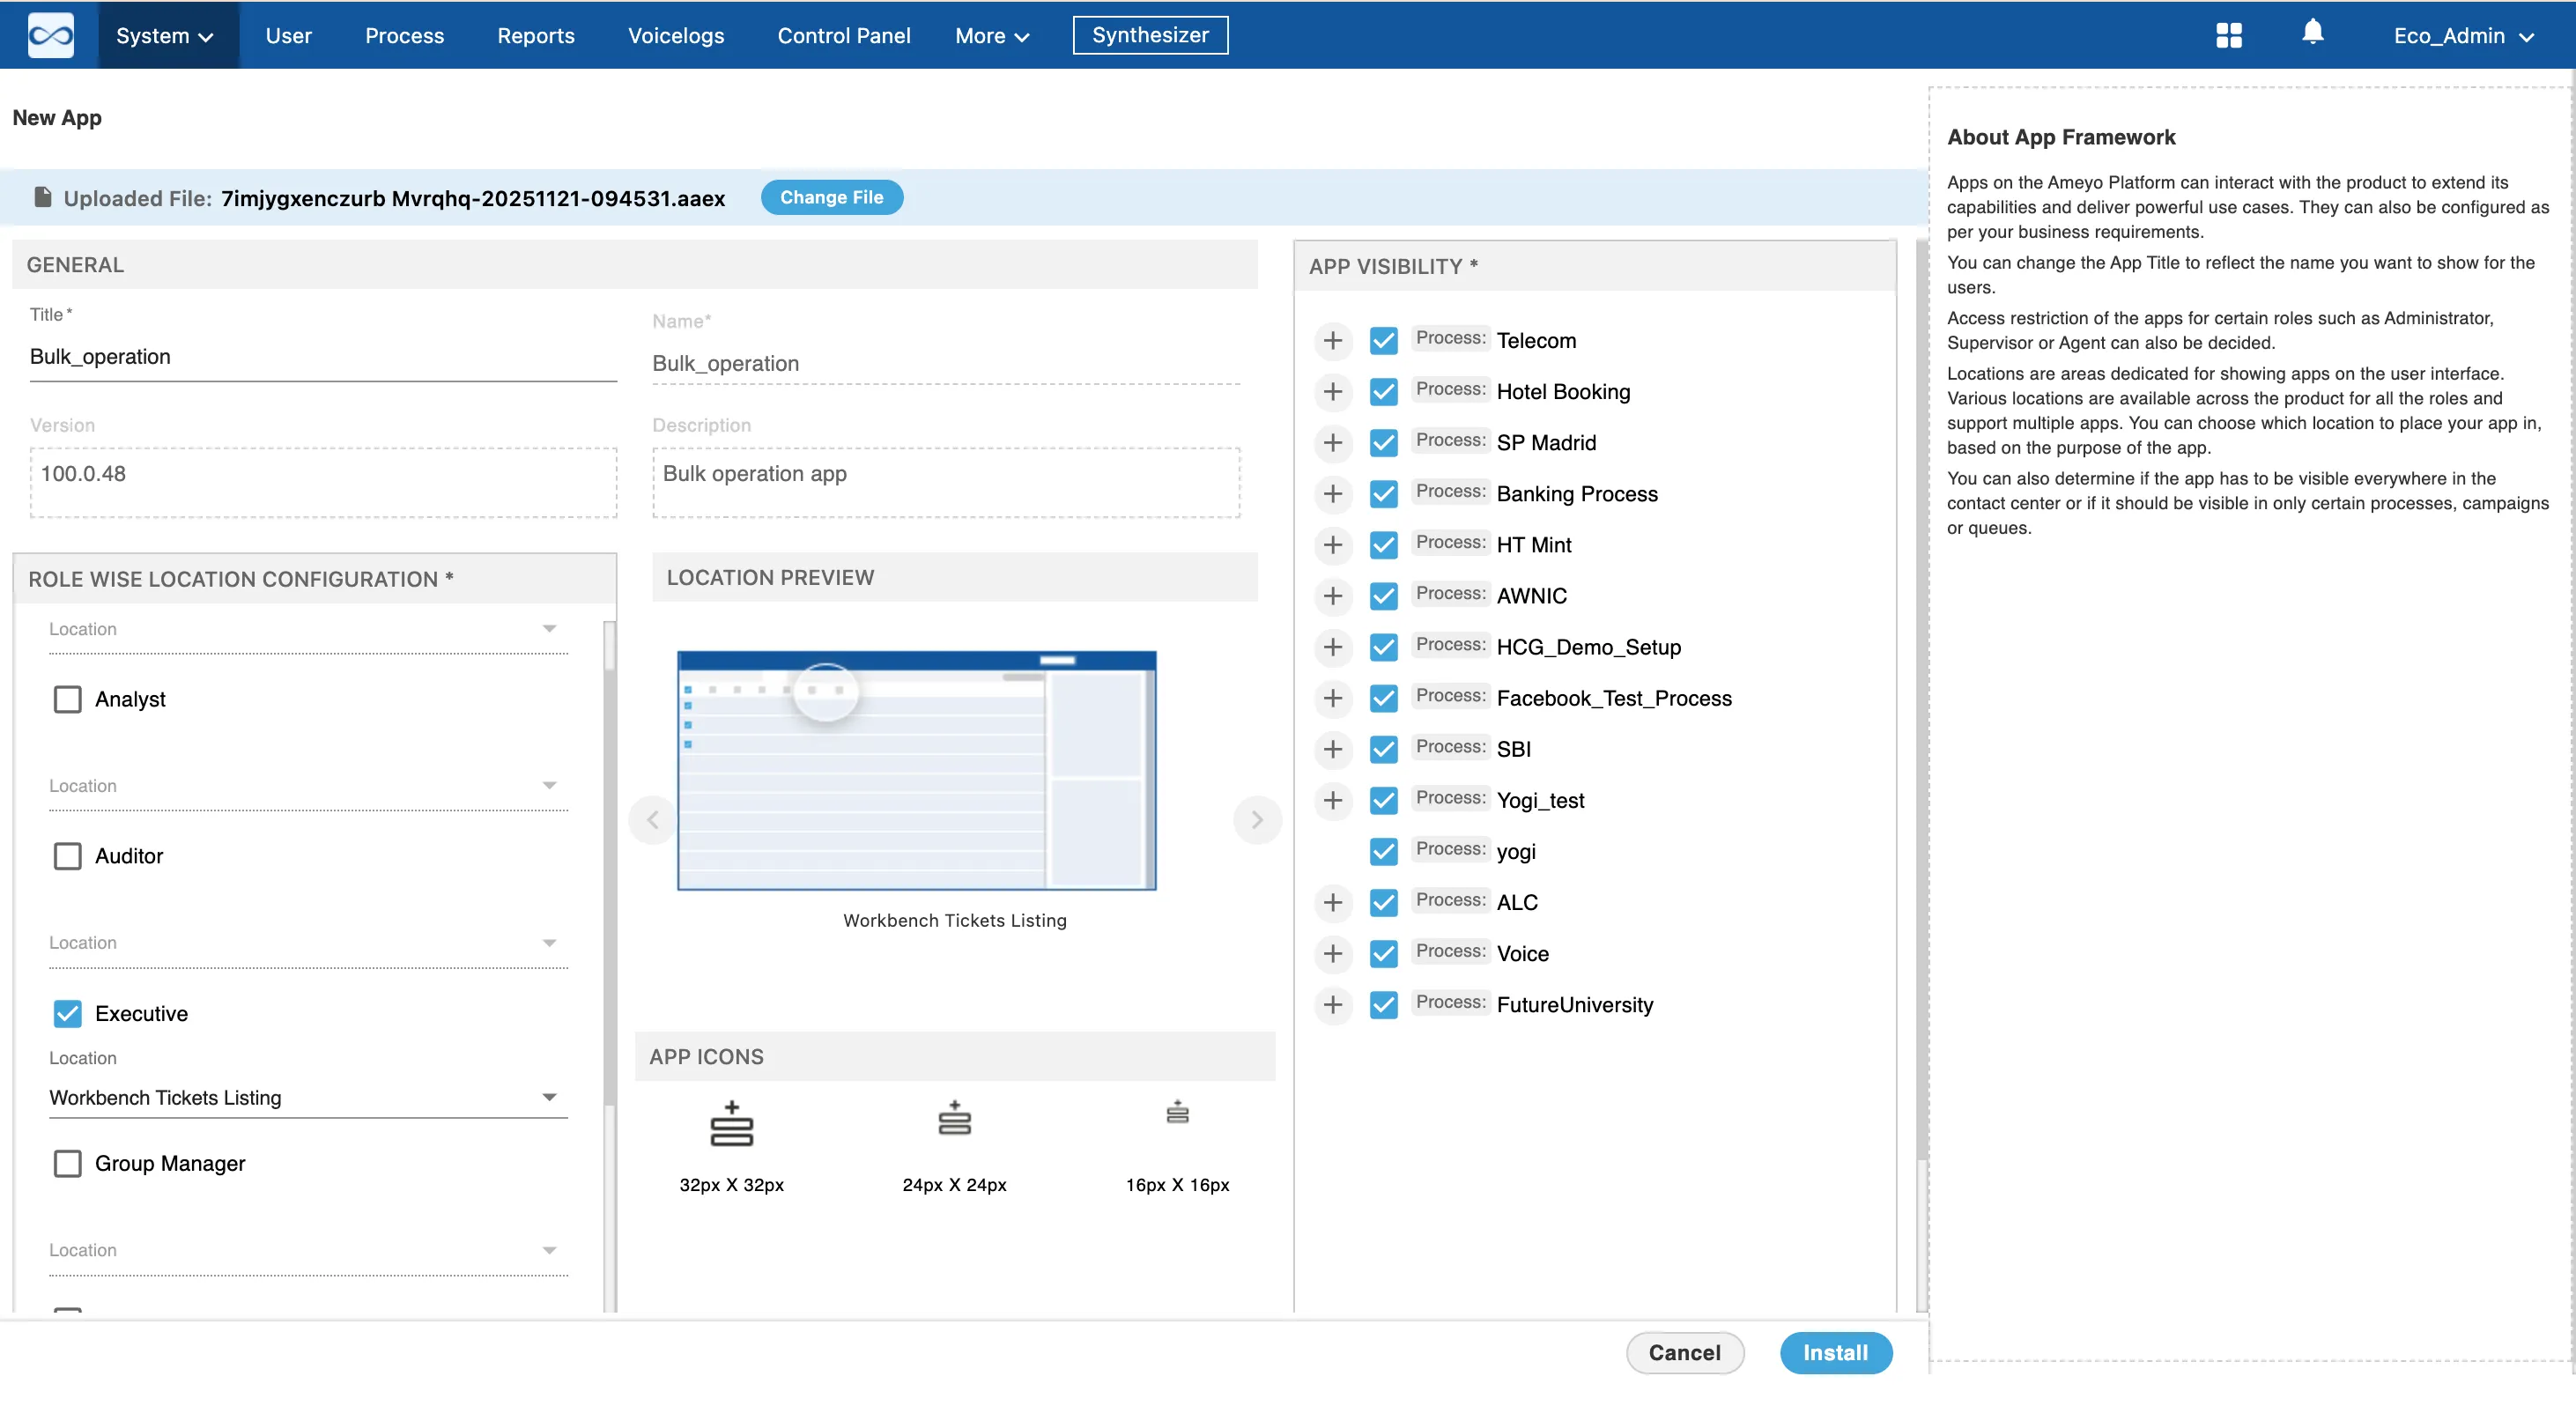Expand the HT Mint process plus icon
This screenshot has height=1406, width=2576.
1332,545
